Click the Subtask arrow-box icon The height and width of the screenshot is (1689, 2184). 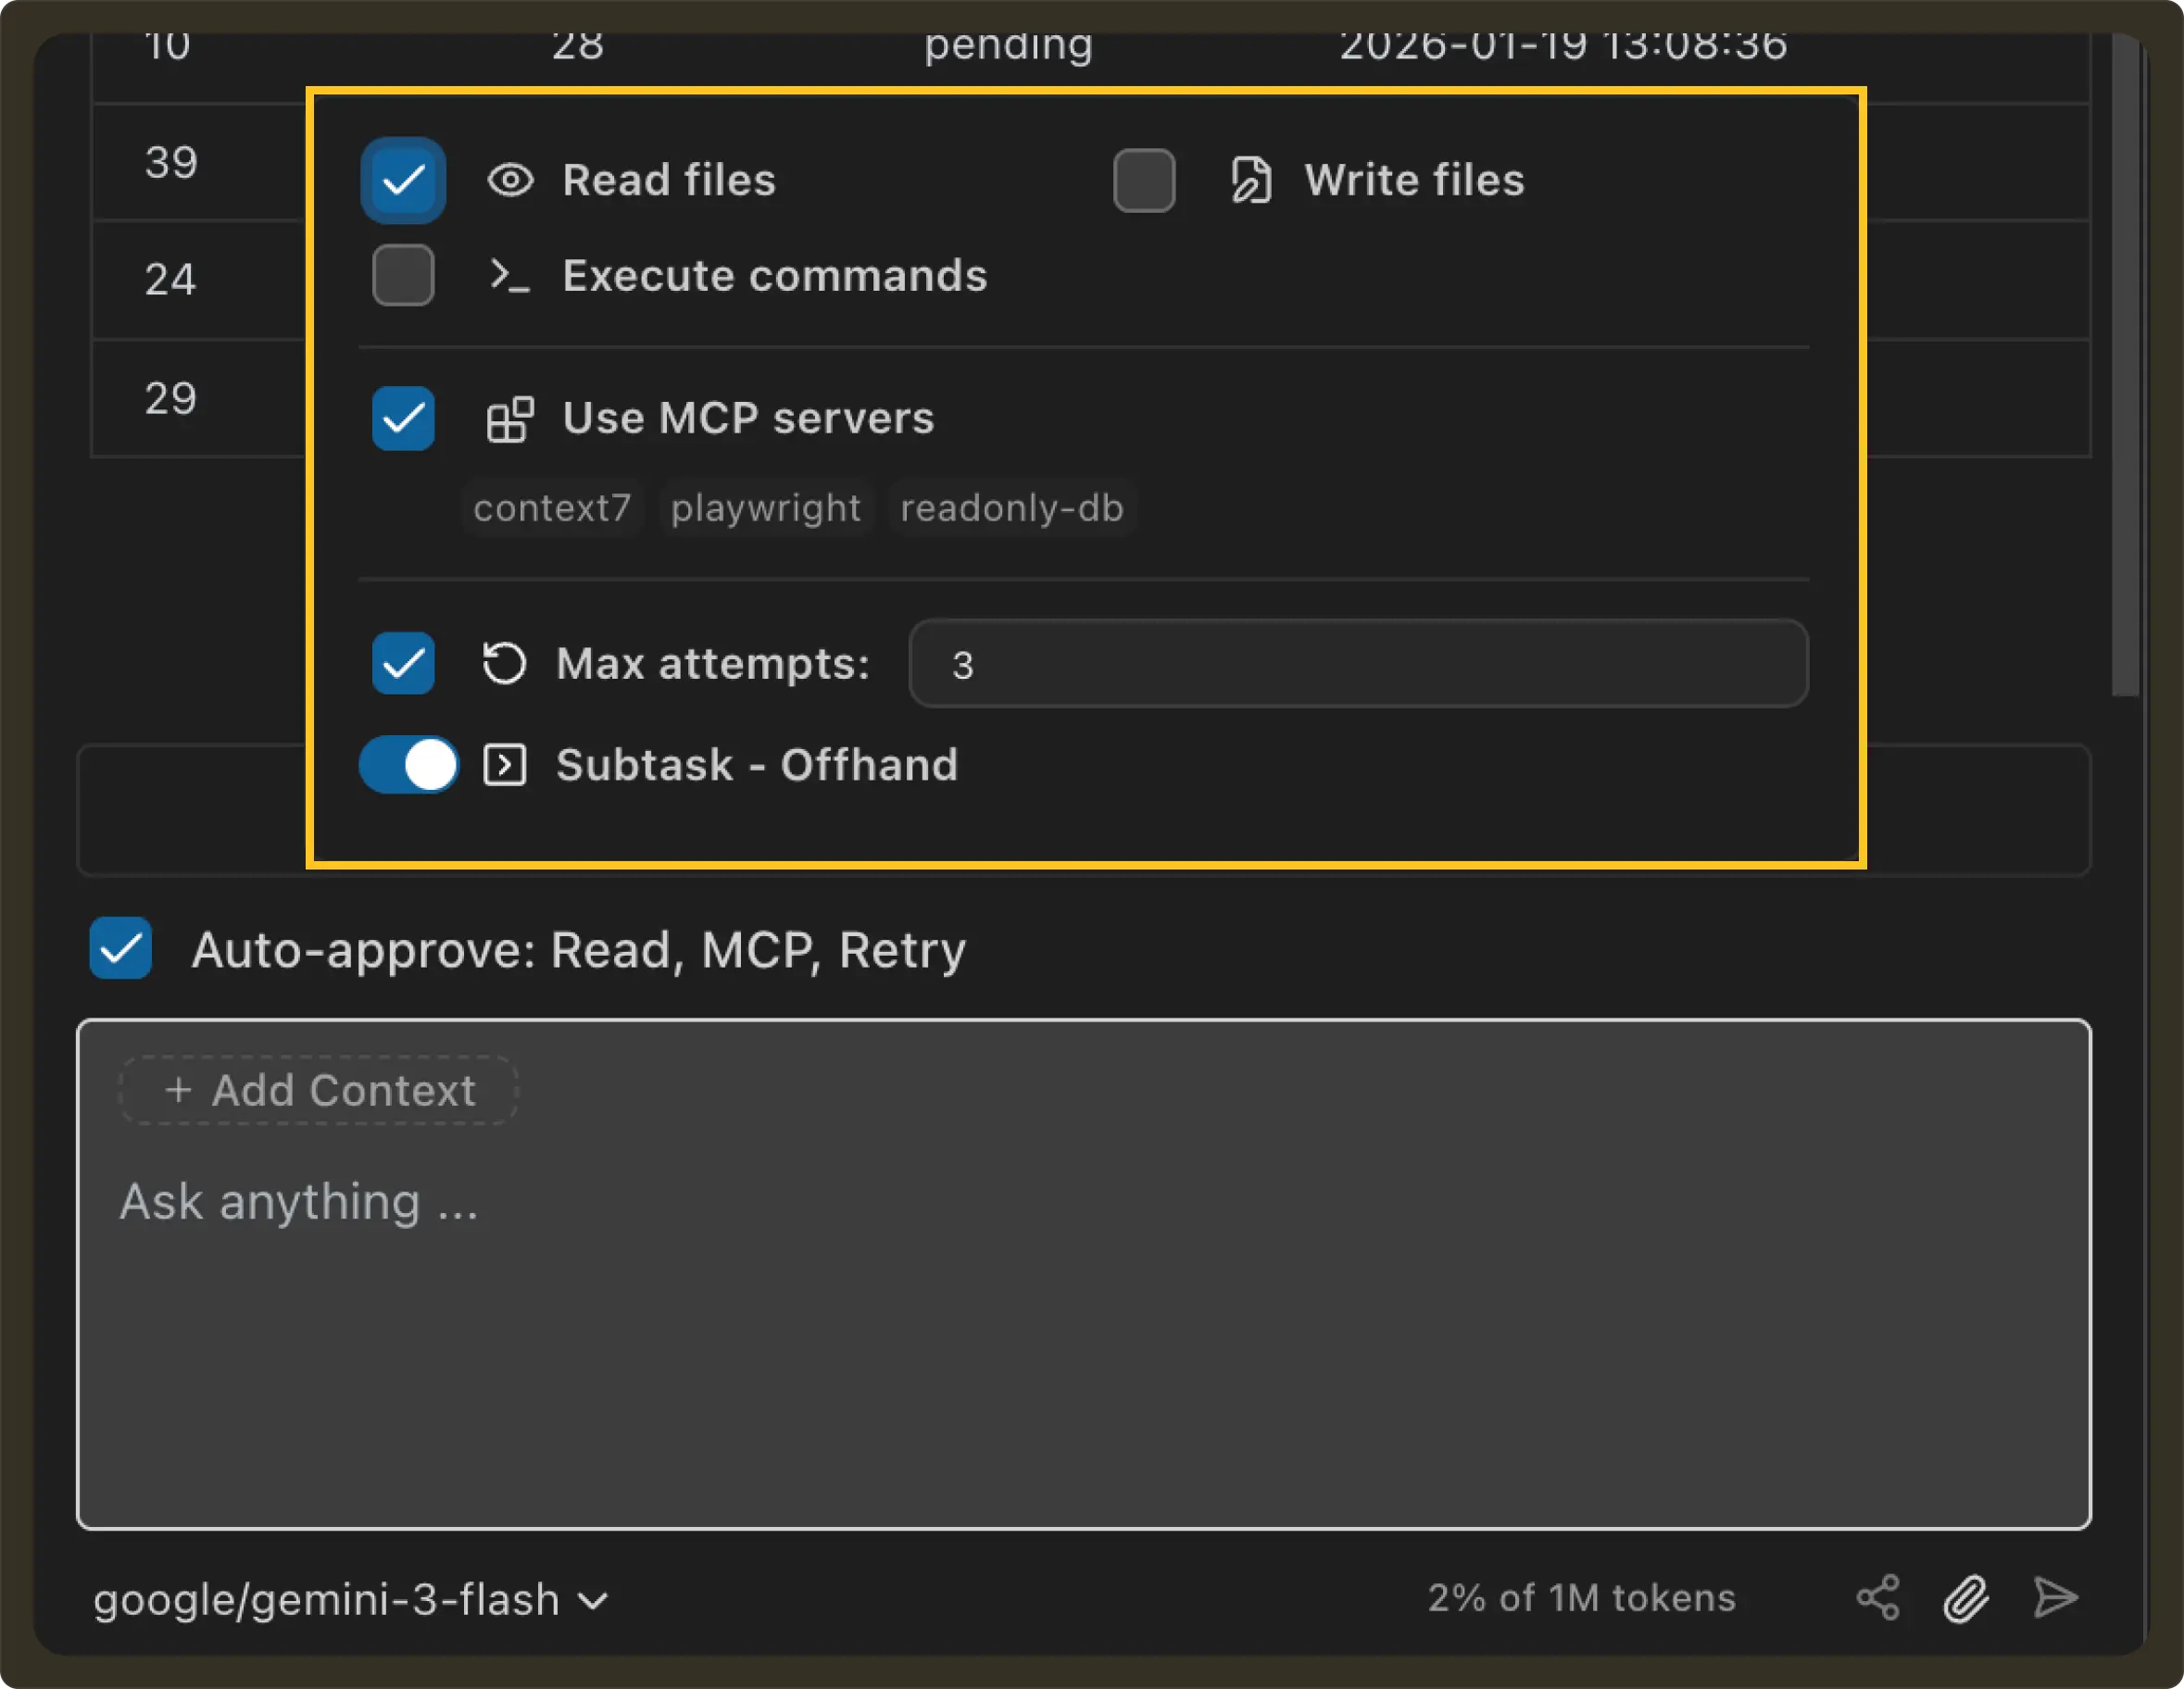(504, 765)
